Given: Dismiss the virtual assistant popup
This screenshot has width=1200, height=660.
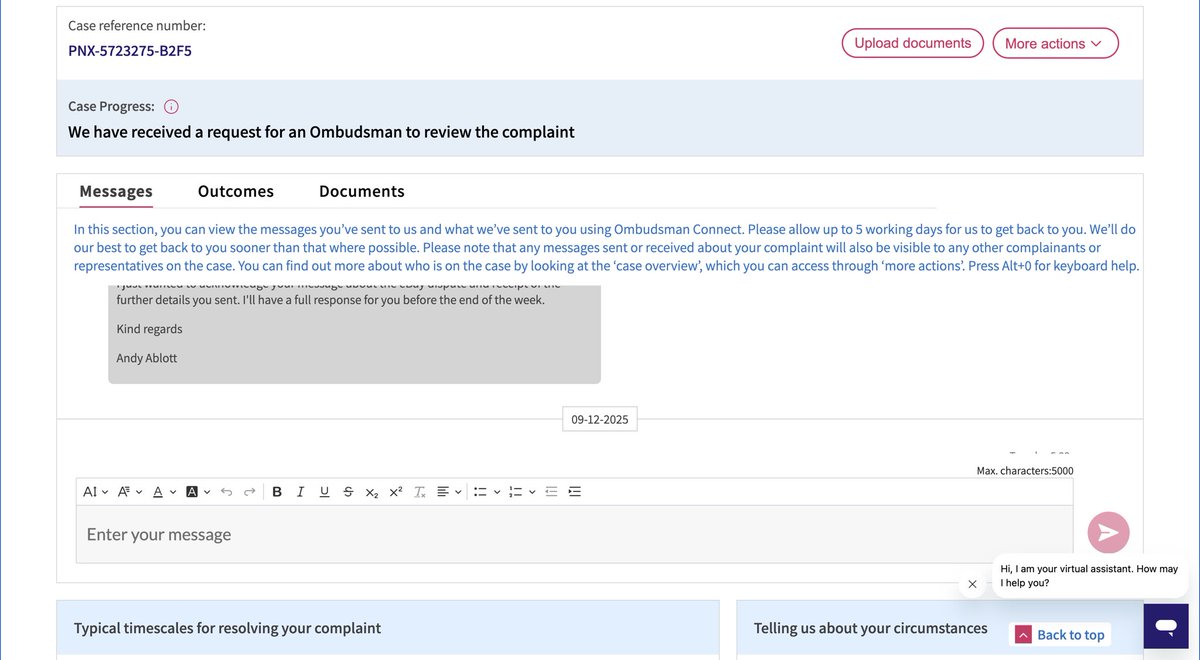Looking at the screenshot, I should 971,584.
